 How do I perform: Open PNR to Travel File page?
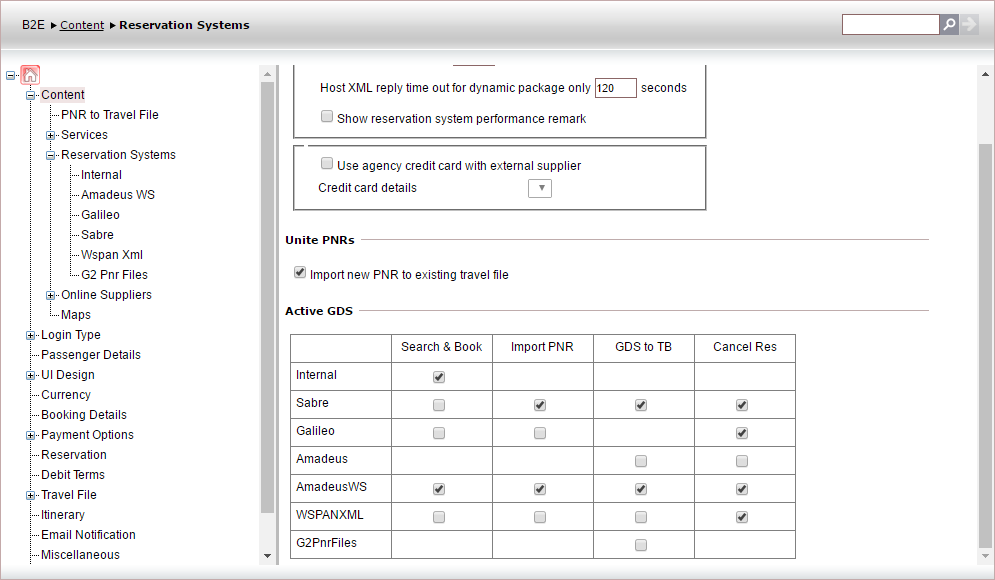click(110, 115)
